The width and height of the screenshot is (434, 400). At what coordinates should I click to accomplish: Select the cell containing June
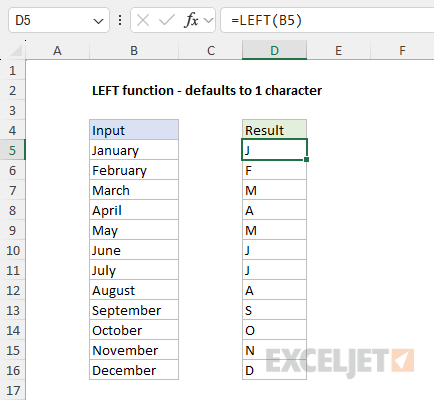134,250
